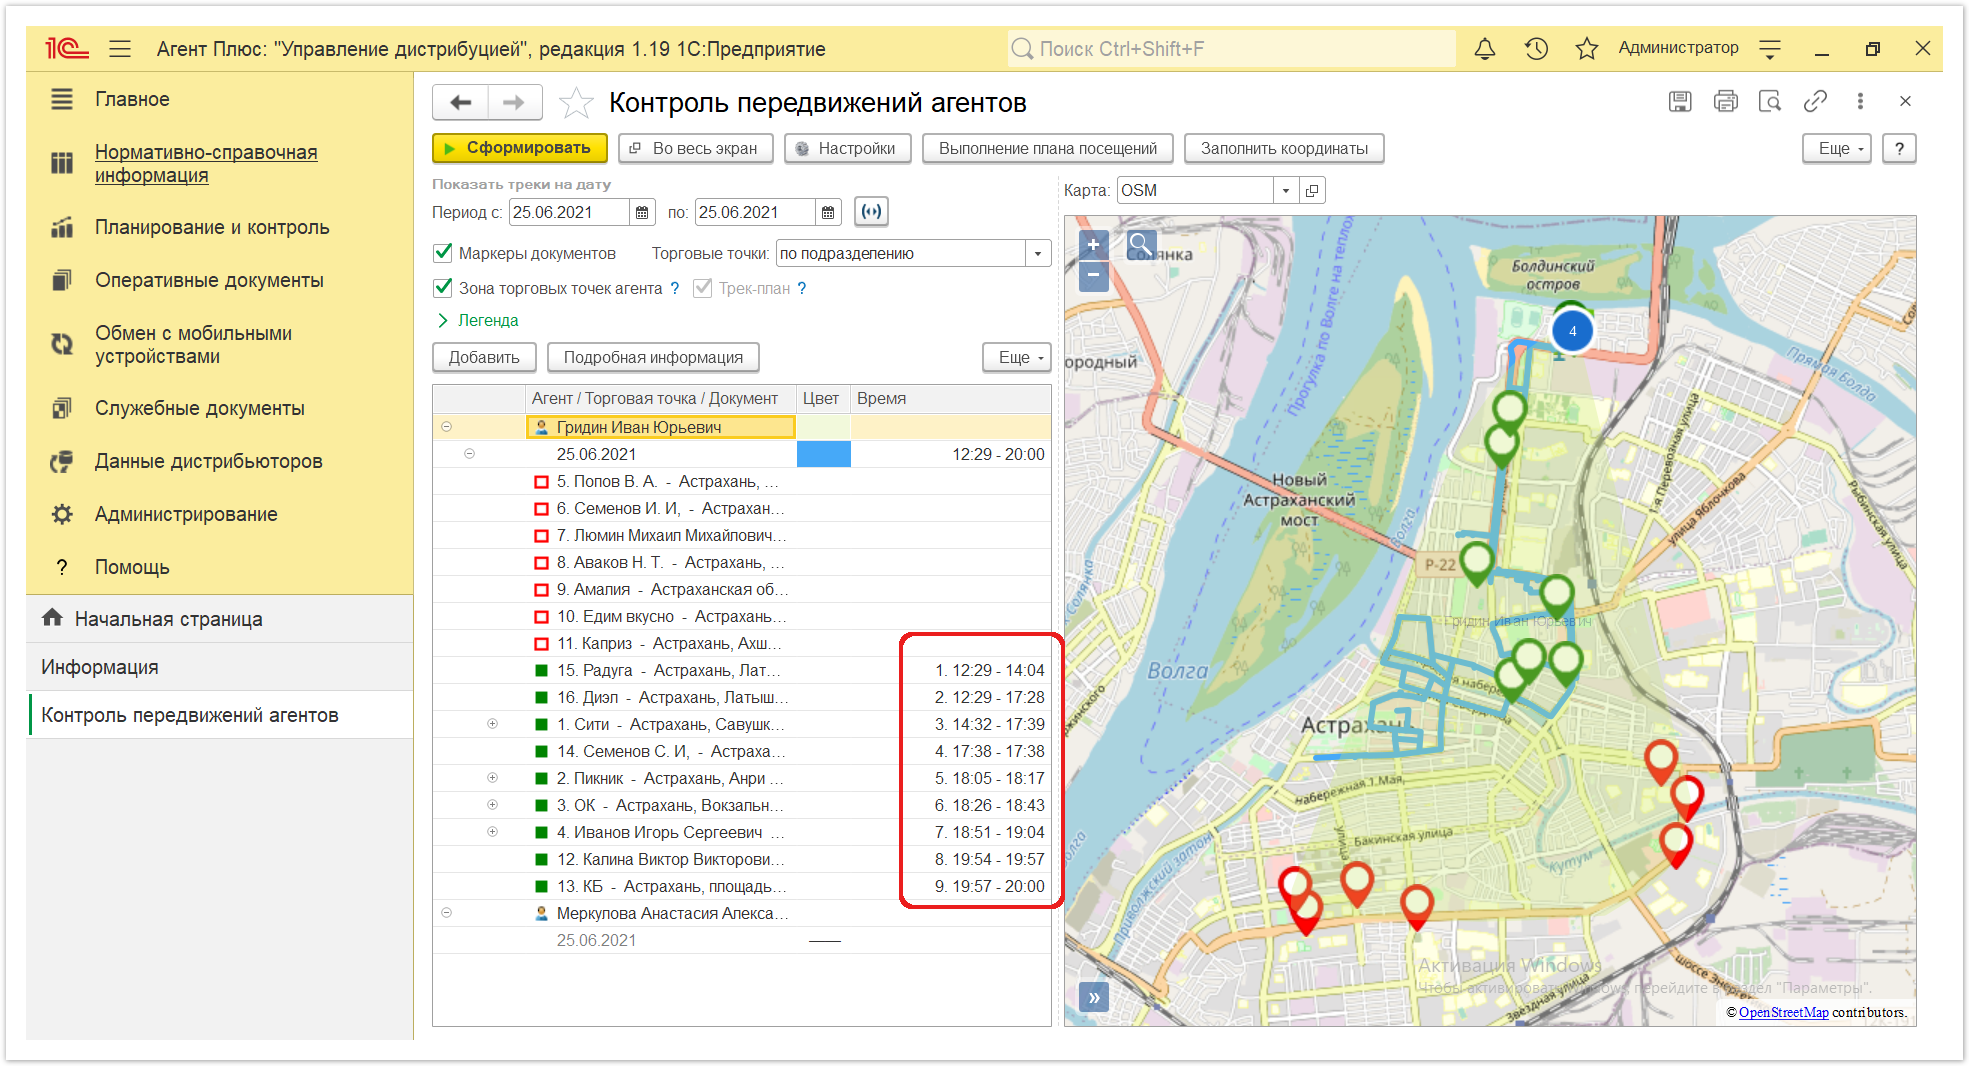1969x1066 pixels.
Task: Toggle the Трек-план checkbox
Action: click(703, 288)
